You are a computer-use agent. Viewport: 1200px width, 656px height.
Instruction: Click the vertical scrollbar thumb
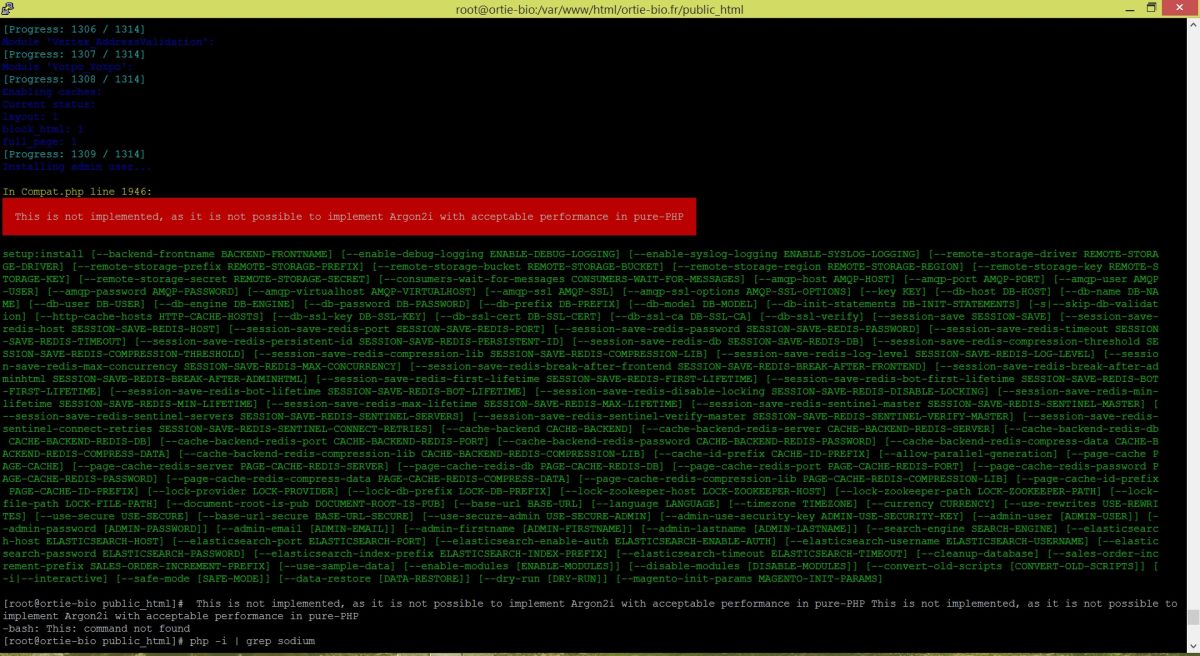tap(1191, 618)
